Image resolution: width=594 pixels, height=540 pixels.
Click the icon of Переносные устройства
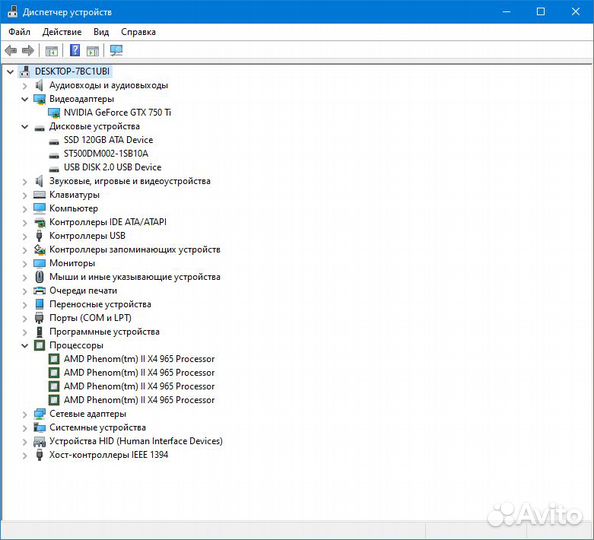(39, 304)
